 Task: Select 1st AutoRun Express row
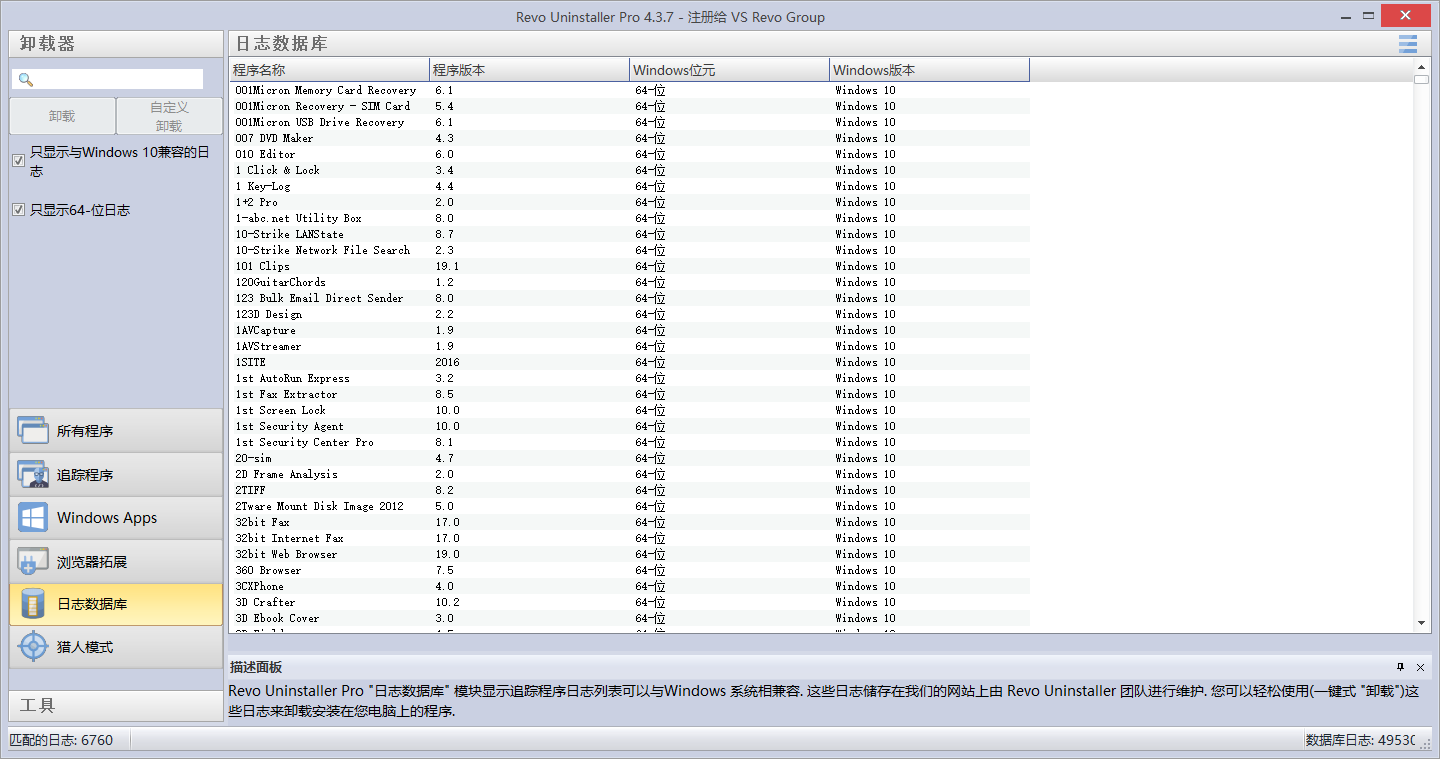pyautogui.click(x=630, y=378)
